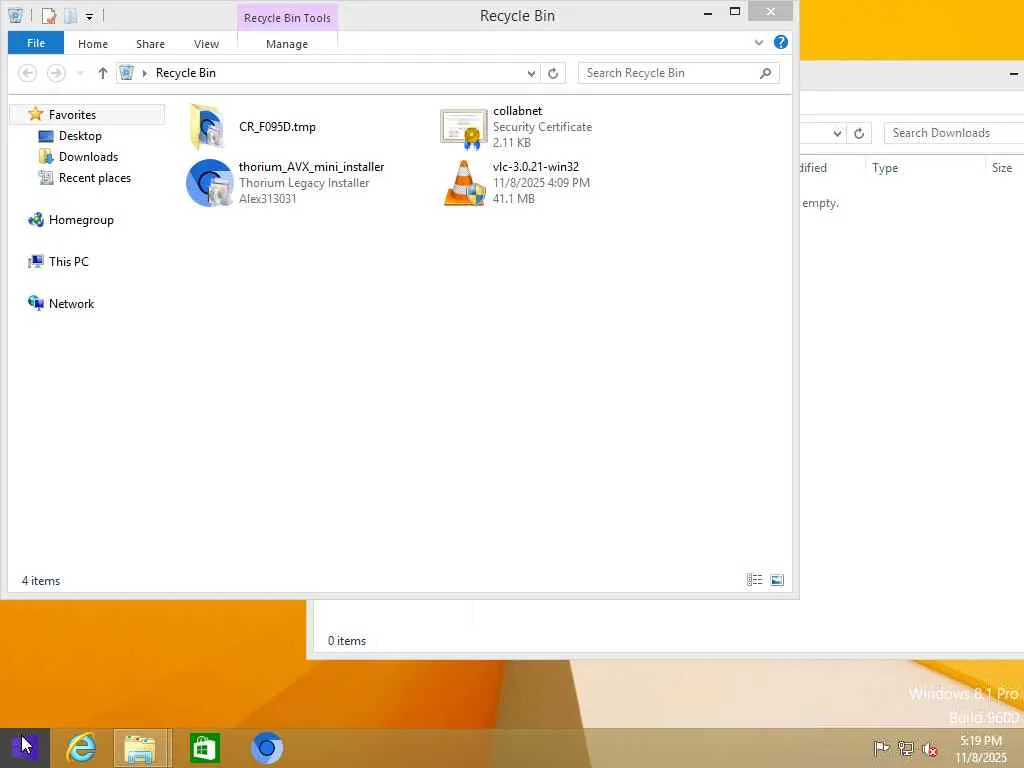Click the Recycle Bin system icon in the title bar
Image resolution: width=1024 pixels, height=768 pixels.
tap(16, 16)
